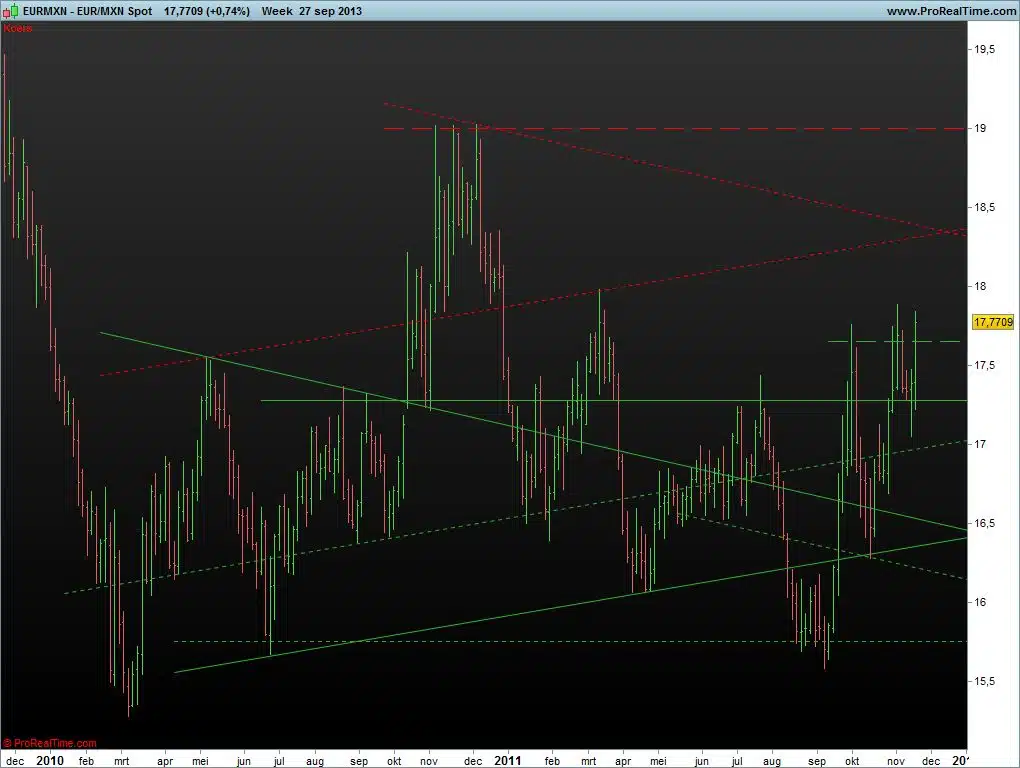Open the www.ProRealTime.com link at top right
The image size is (1020, 768).
click(x=950, y=11)
